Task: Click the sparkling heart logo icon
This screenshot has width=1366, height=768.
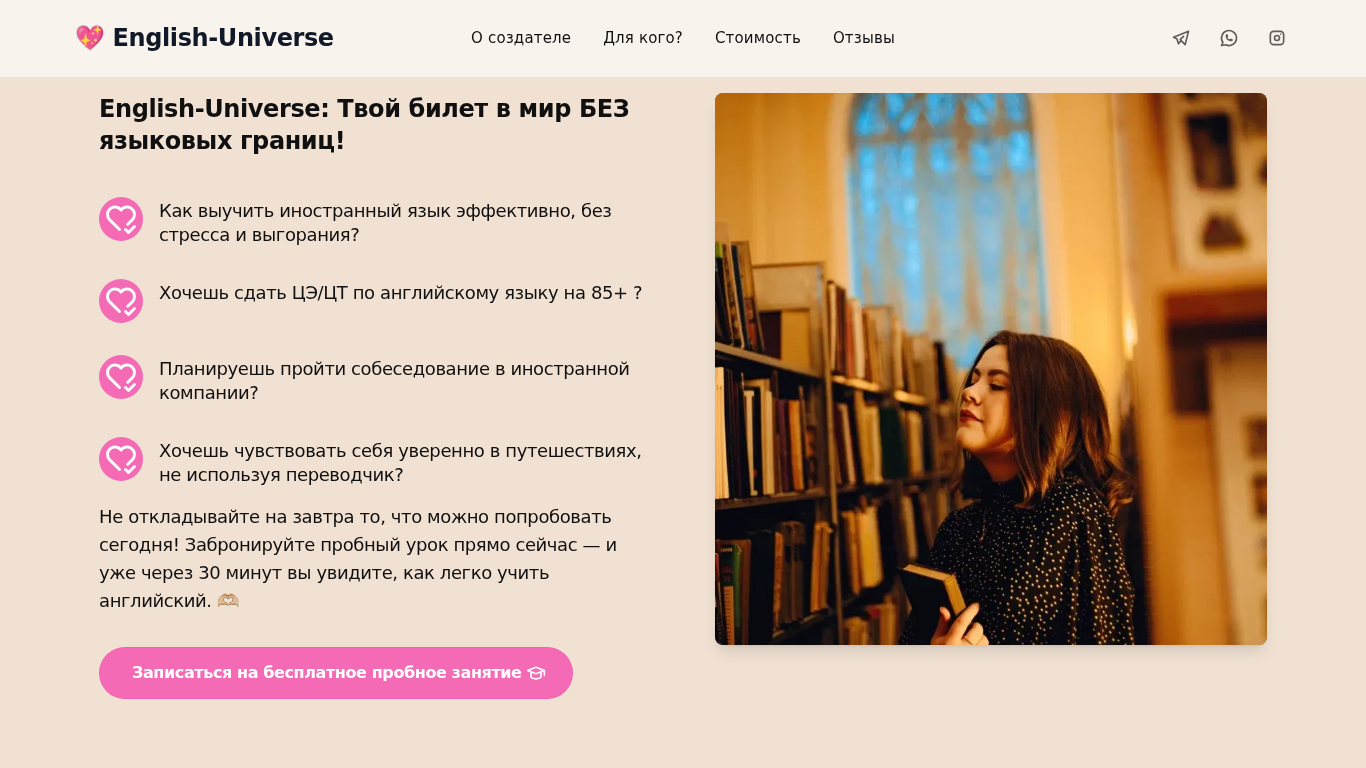Action: tap(90, 38)
